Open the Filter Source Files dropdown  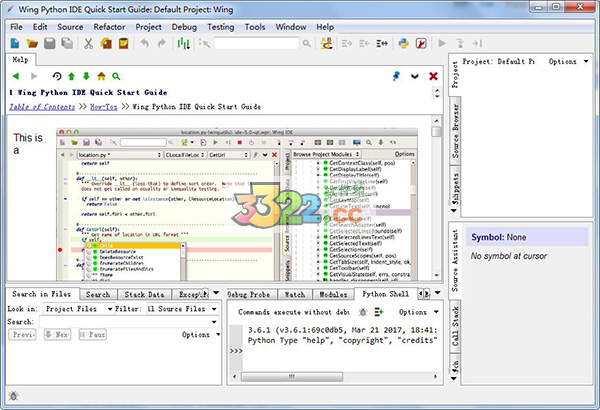coord(183,309)
